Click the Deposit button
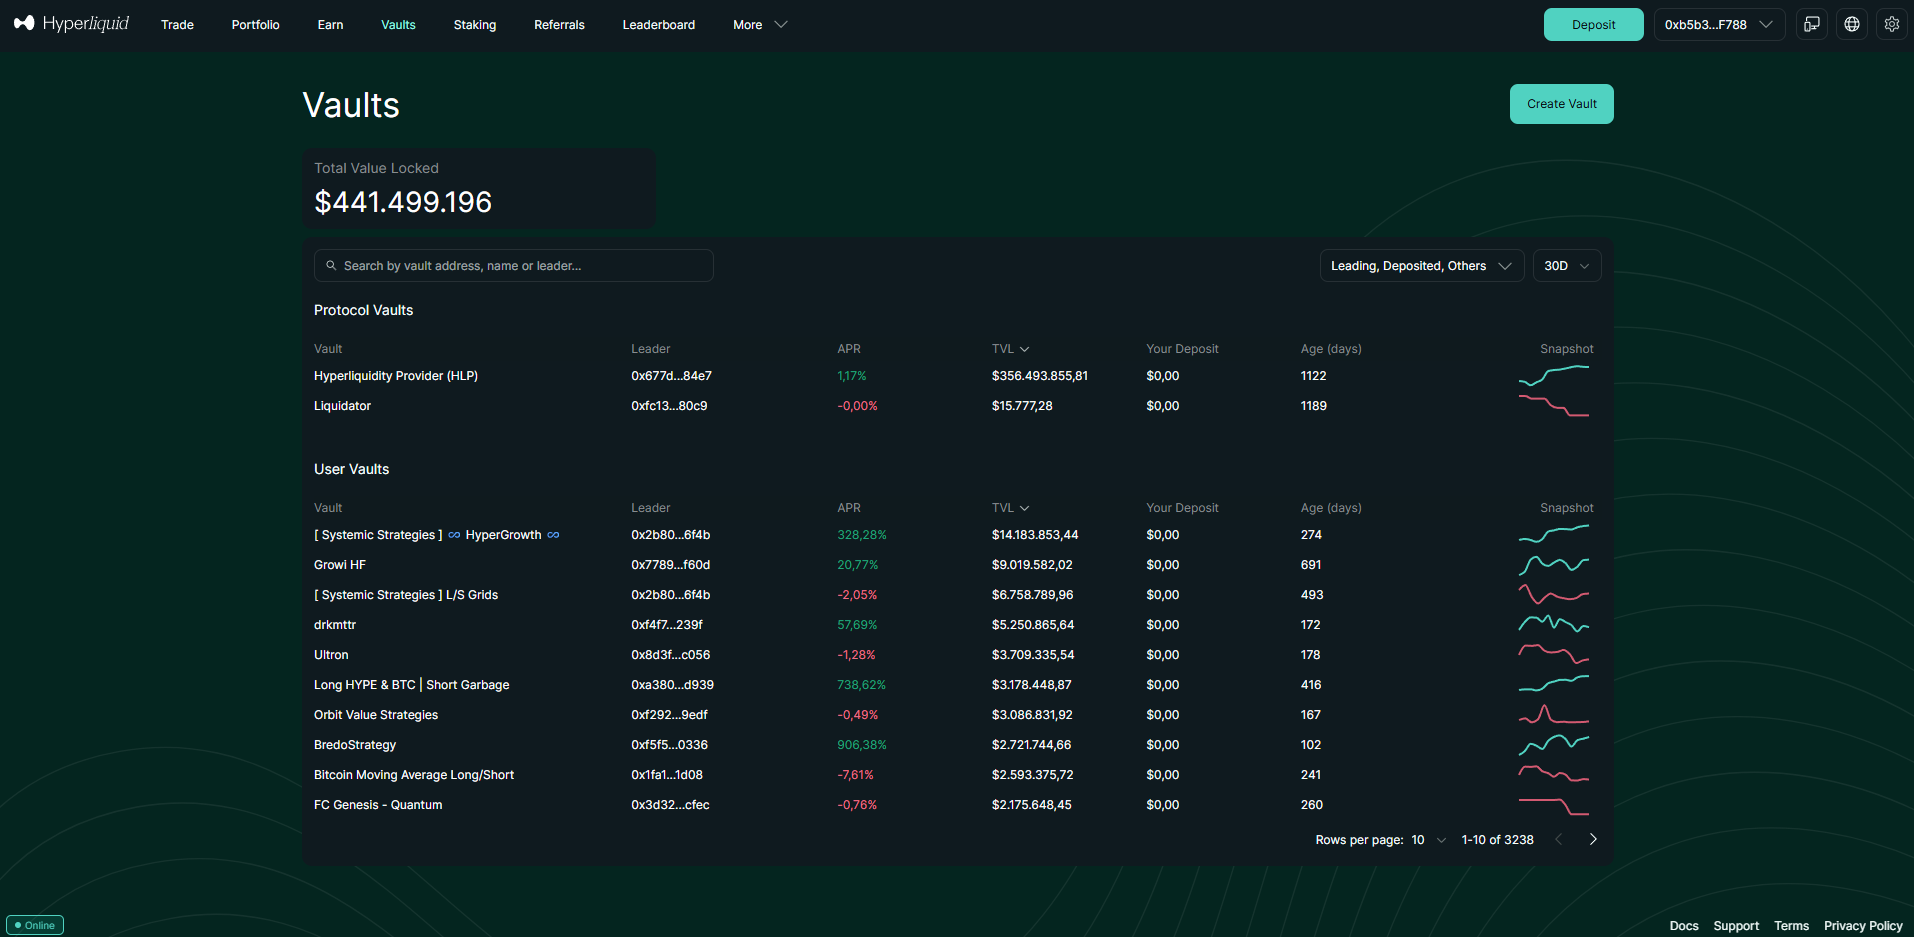1914x937 pixels. (x=1594, y=25)
